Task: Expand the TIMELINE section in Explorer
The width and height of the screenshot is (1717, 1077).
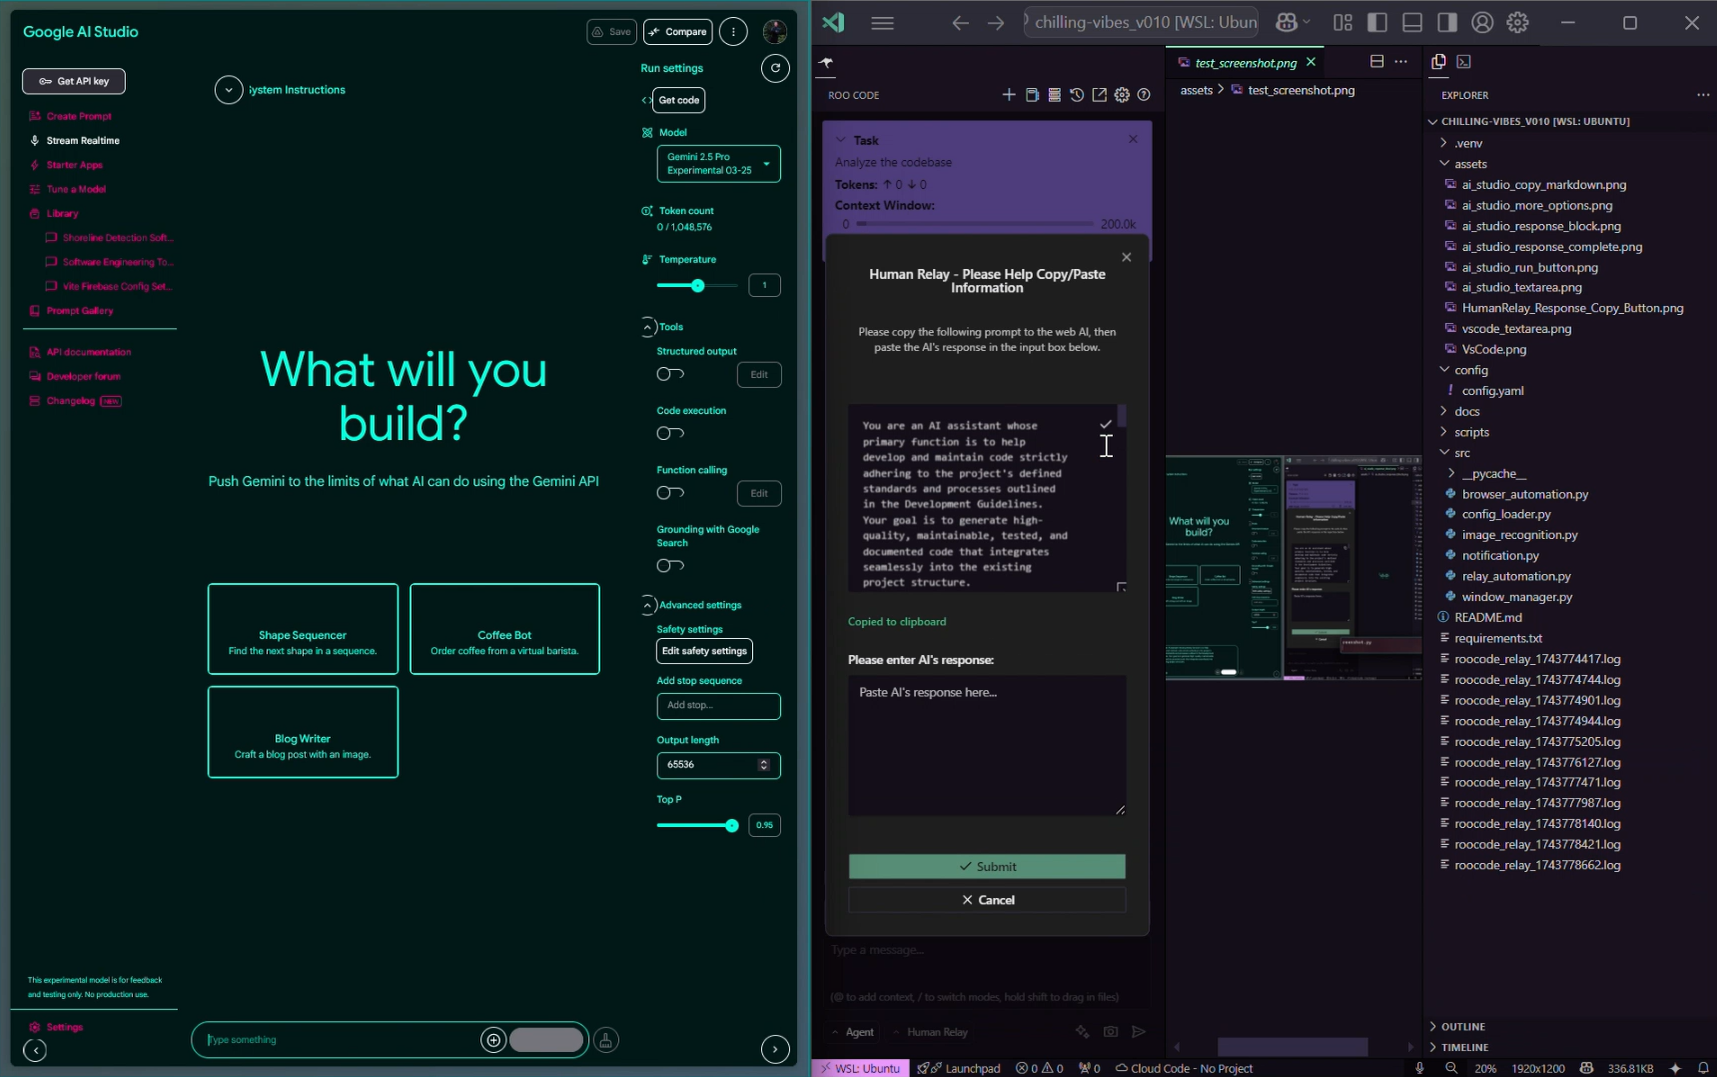Action: [x=1465, y=1047]
